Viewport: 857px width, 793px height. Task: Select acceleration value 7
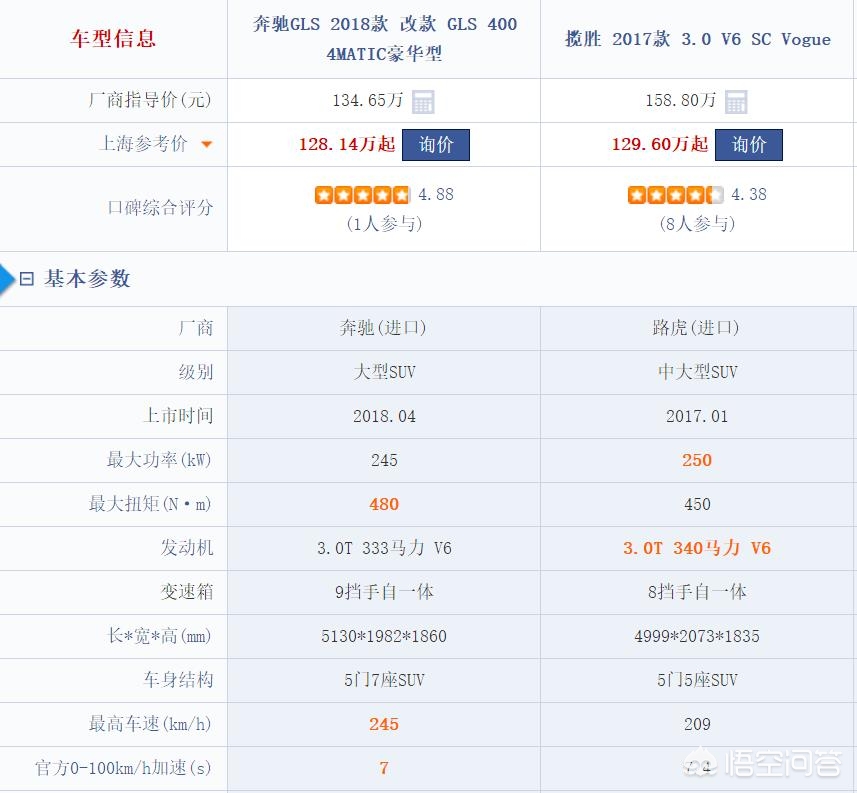[384, 768]
